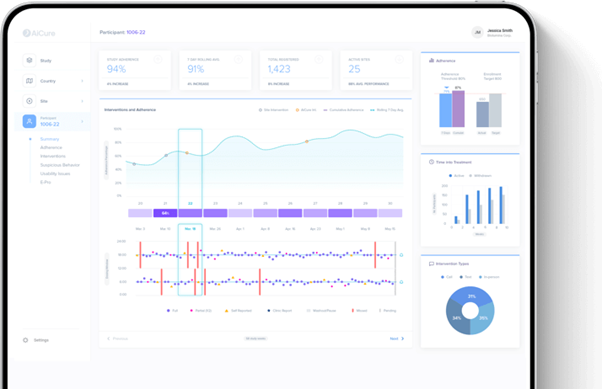Toggle Rolling 7-Day Avg legend series
The width and height of the screenshot is (602, 389).
[387, 110]
